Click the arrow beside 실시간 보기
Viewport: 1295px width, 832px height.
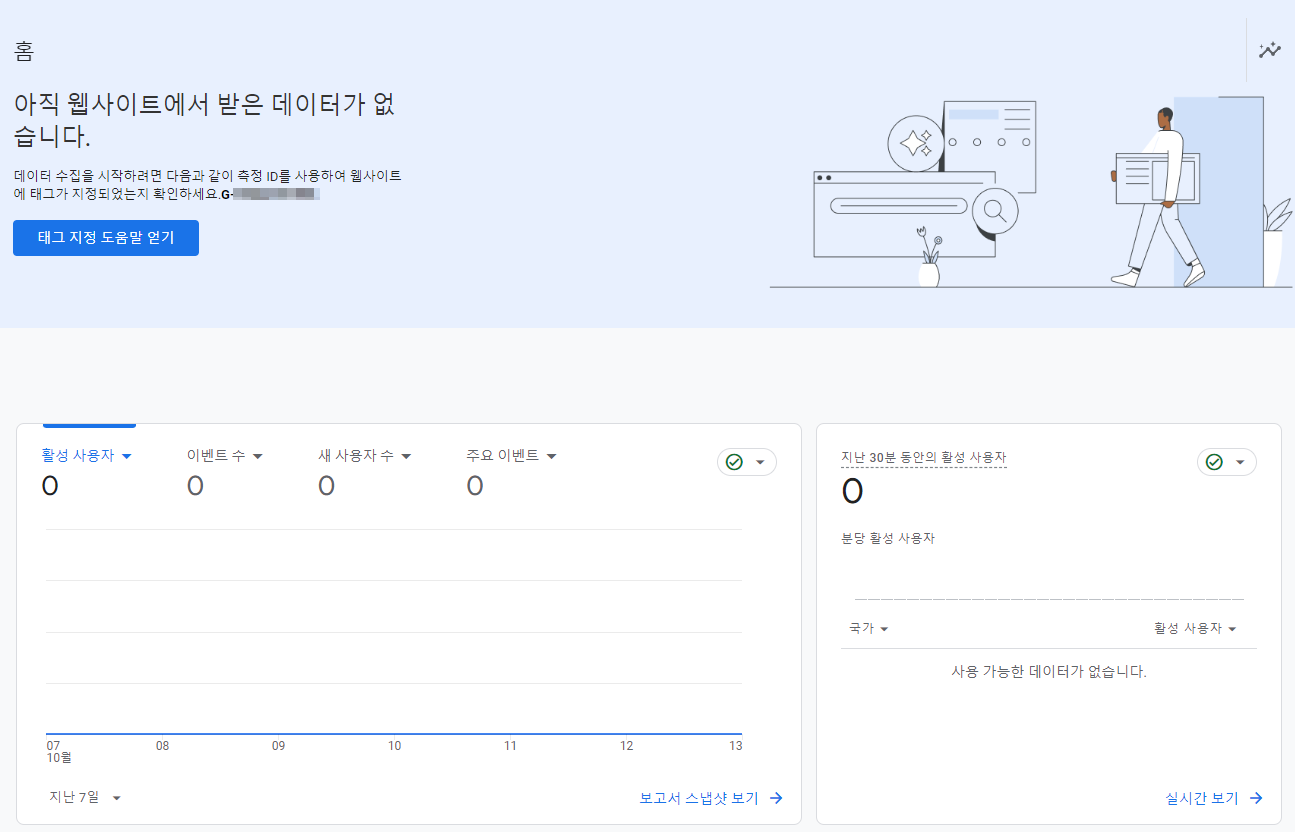(1256, 798)
